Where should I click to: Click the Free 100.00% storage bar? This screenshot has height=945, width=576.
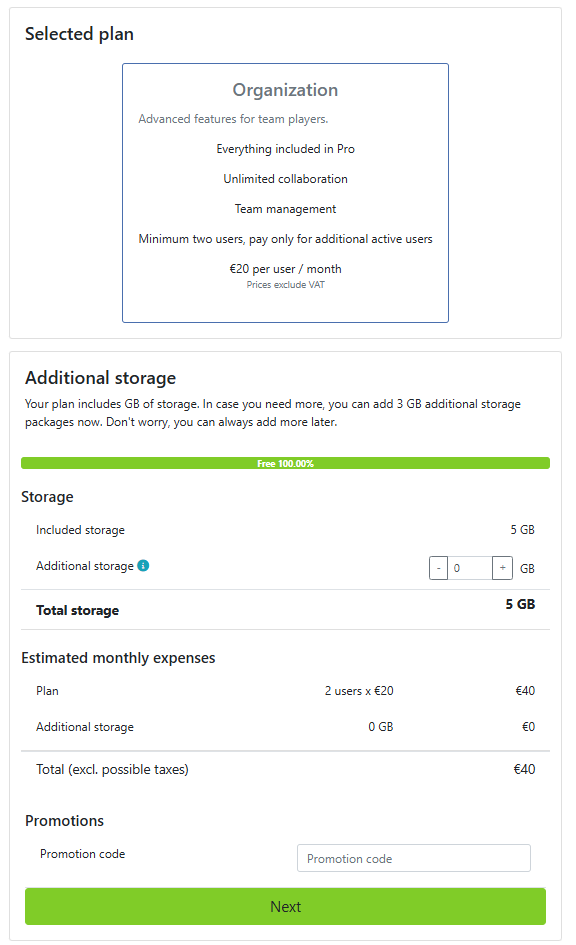[285, 463]
